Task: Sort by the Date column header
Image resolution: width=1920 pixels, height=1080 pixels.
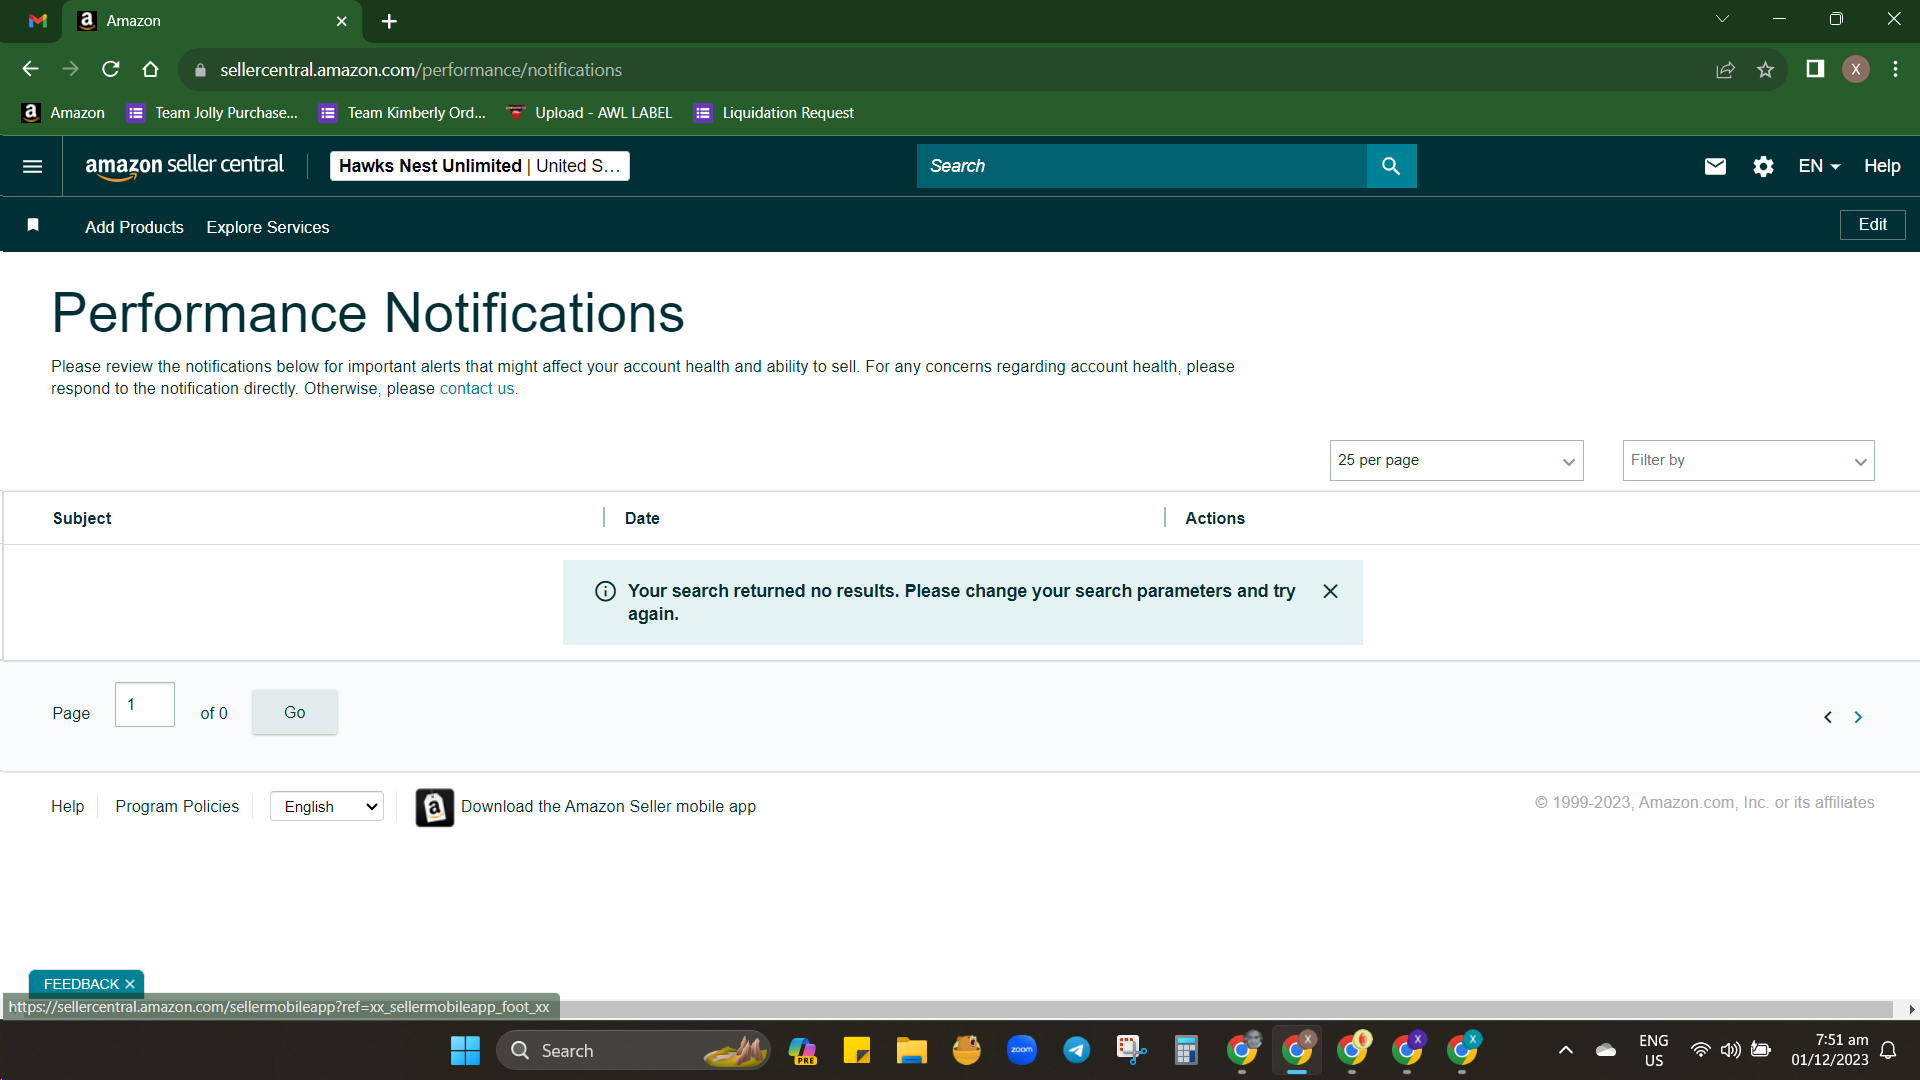Action: click(642, 518)
